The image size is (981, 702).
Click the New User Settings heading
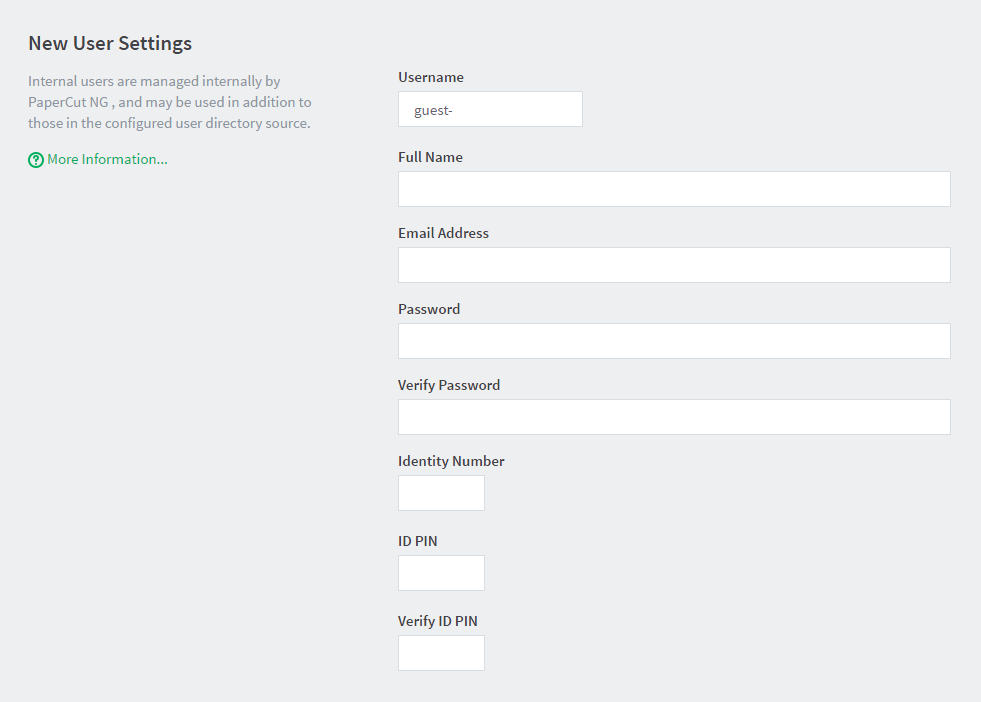pyautogui.click(x=110, y=43)
